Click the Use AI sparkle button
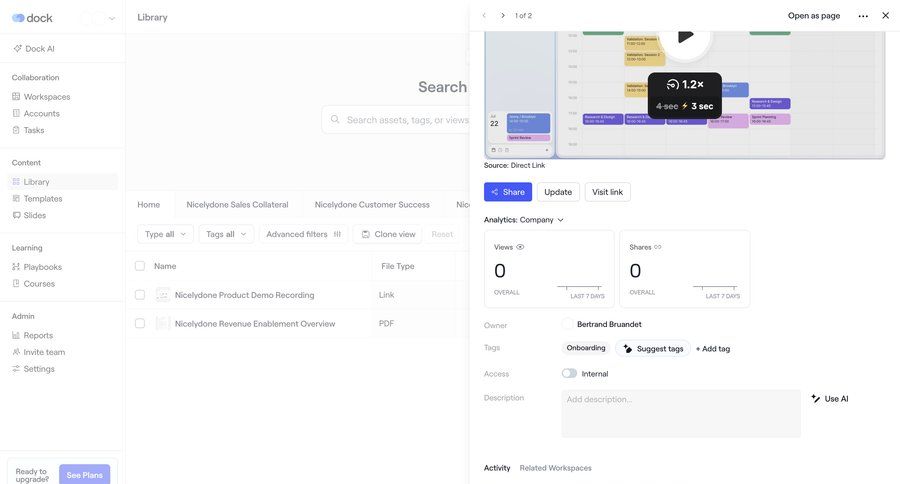The height and width of the screenshot is (484, 900). point(830,398)
